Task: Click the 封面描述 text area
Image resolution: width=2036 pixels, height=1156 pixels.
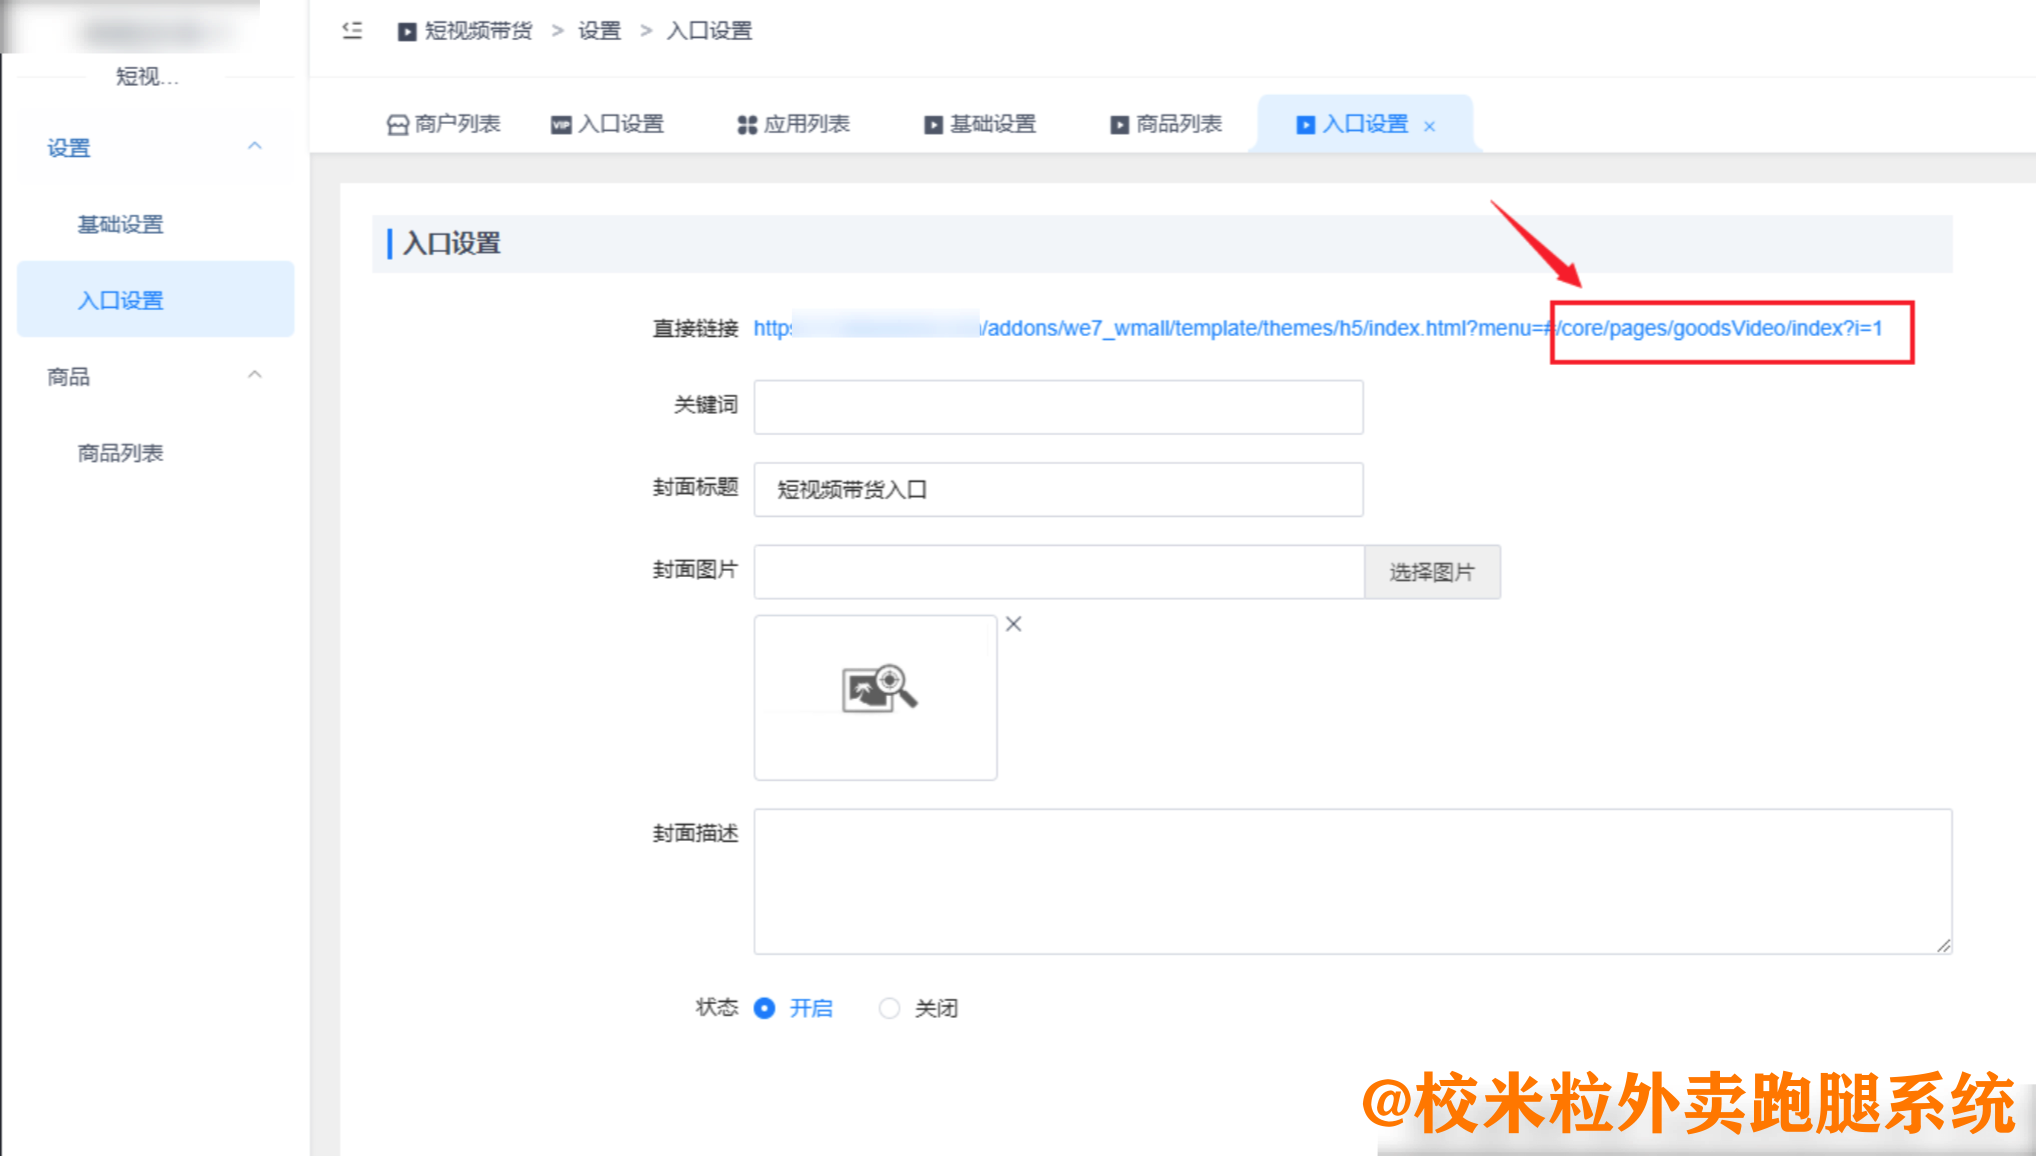Action: [1352, 880]
